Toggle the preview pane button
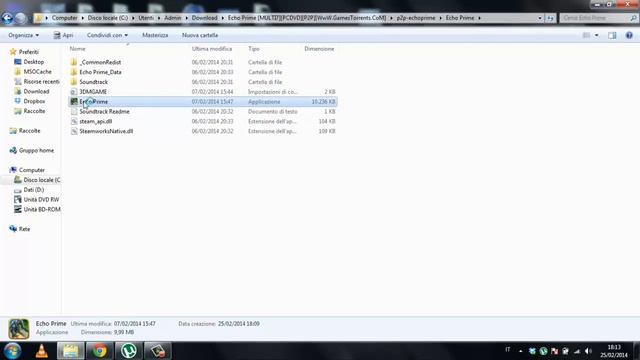Screen dimensions: 640x360 612,36
